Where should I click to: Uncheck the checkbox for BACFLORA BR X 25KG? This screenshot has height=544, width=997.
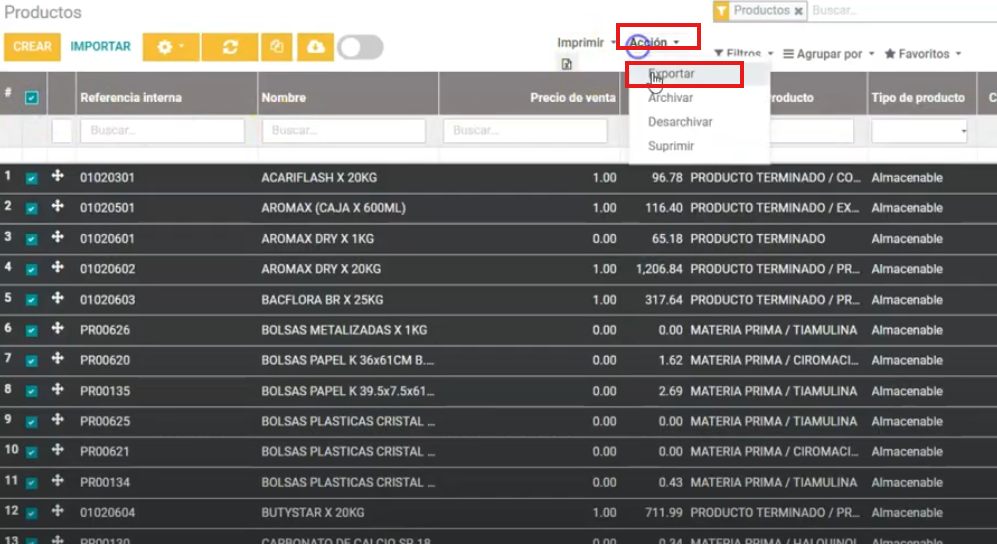(32, 300)
